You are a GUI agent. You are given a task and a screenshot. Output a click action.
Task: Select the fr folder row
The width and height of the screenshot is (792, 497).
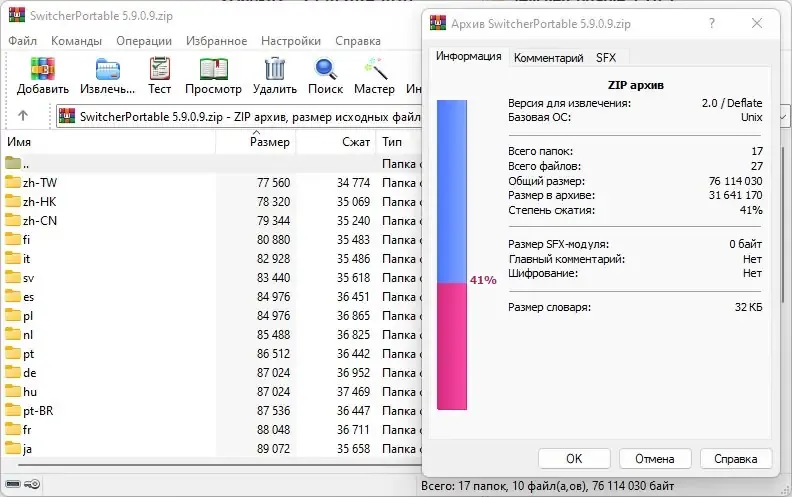tap(212, 430)
